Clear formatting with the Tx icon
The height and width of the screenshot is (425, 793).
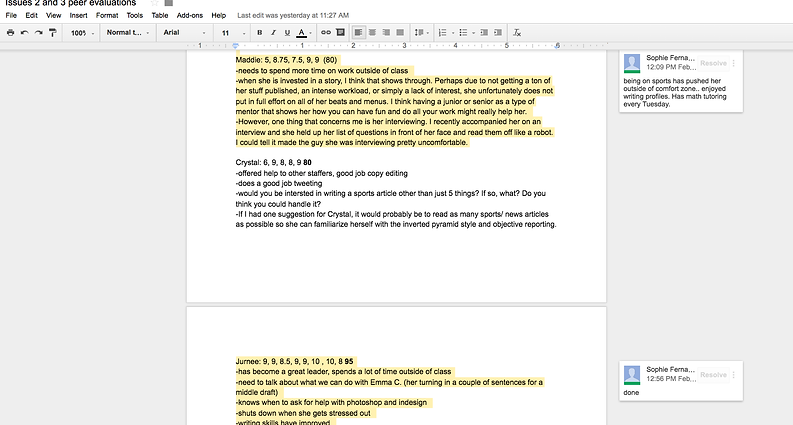point(517,33)
